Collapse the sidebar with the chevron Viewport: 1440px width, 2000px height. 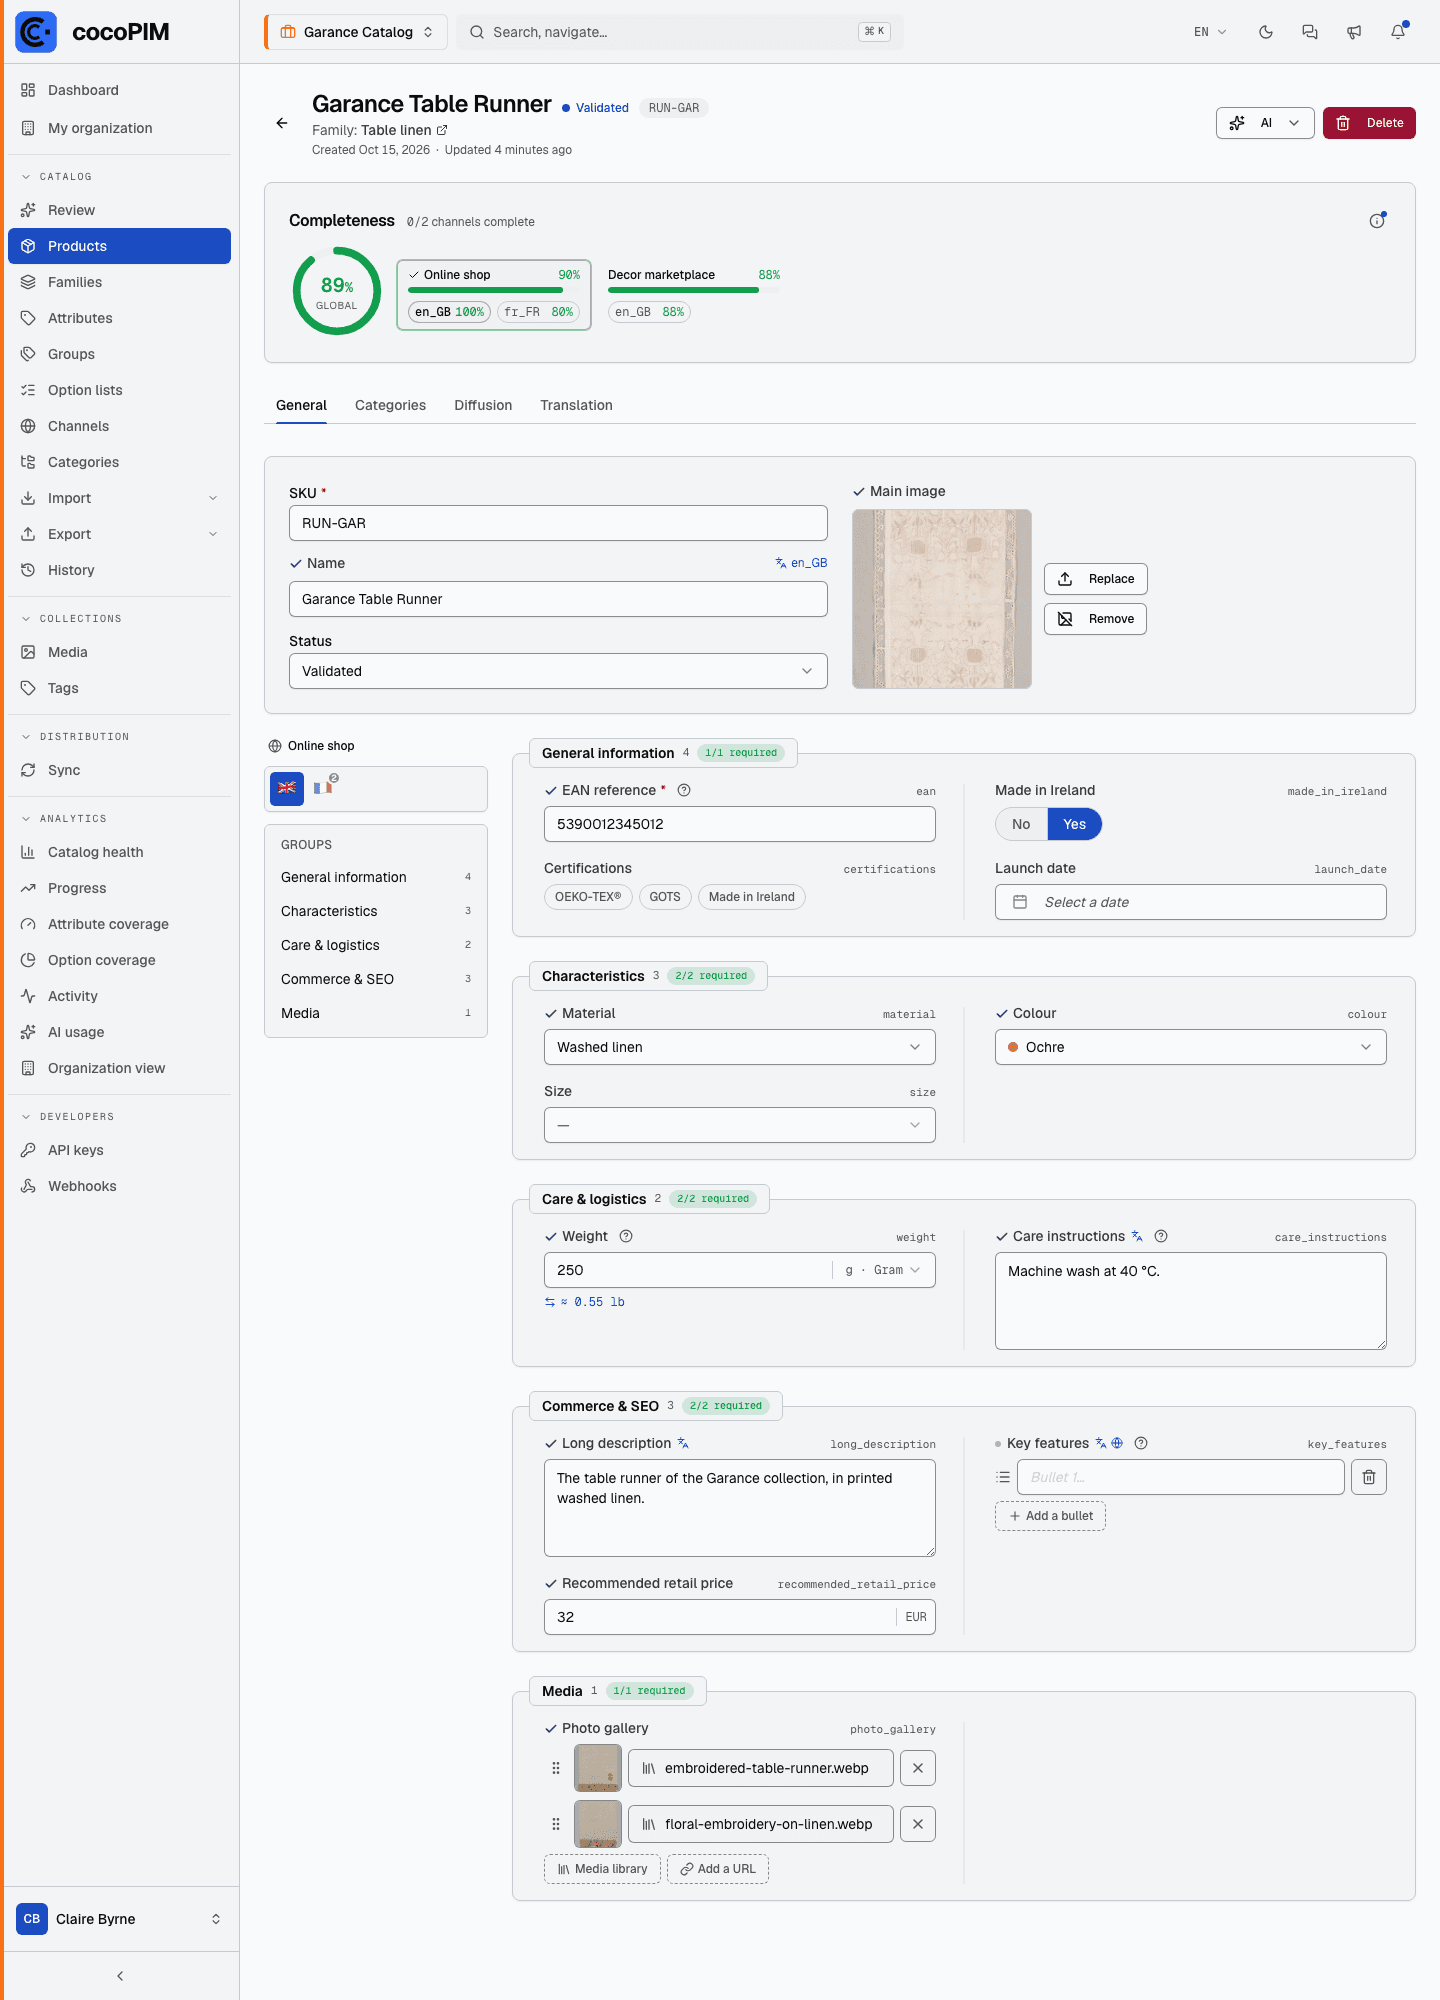120,1976
